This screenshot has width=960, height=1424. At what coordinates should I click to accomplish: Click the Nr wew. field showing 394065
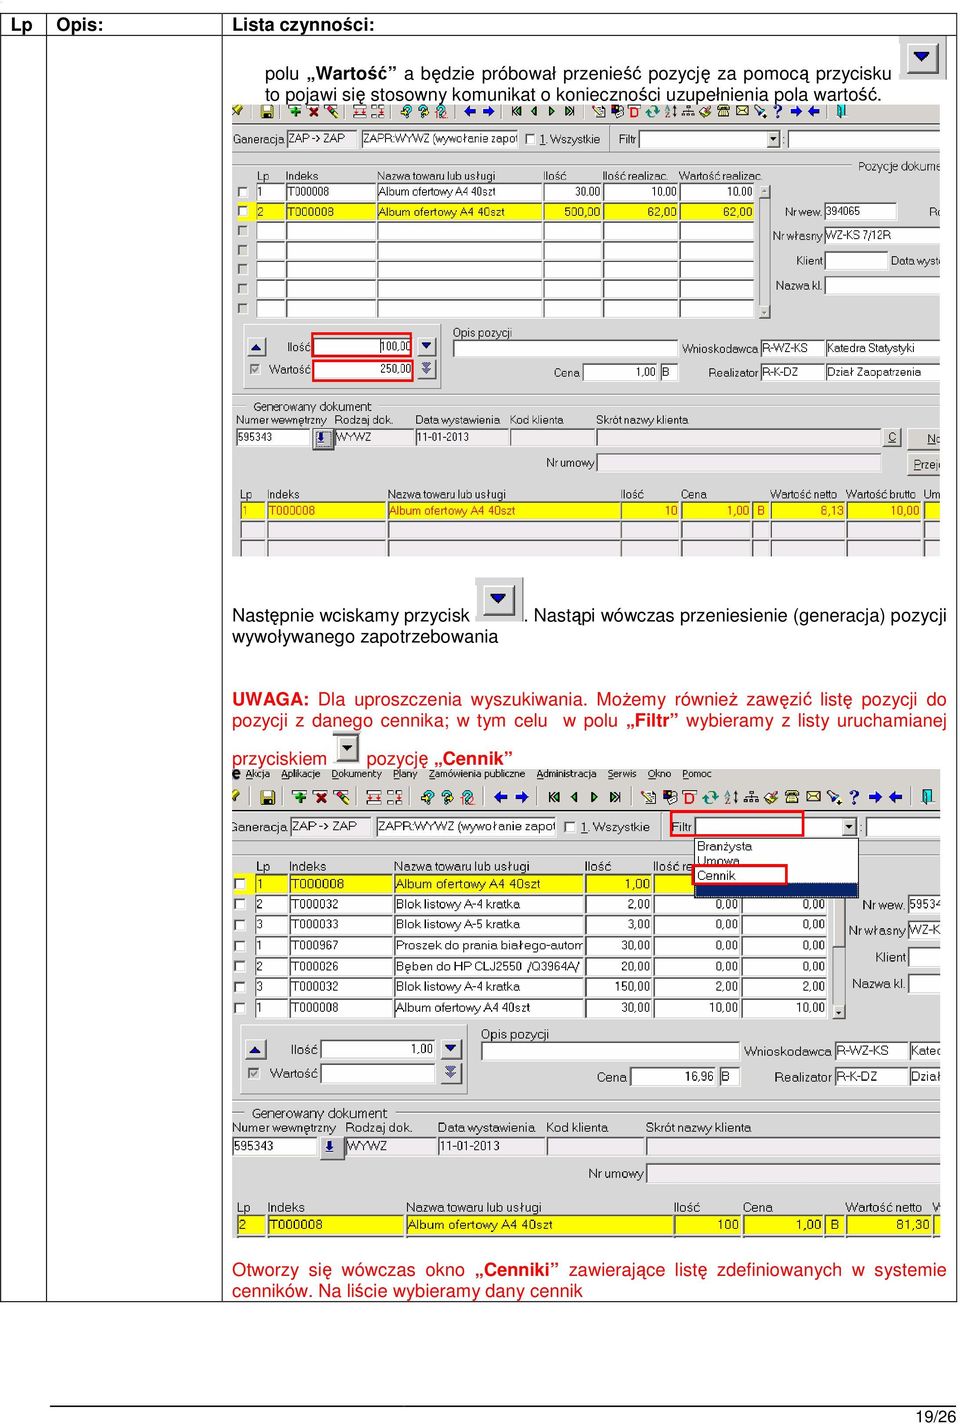(860, 211)
